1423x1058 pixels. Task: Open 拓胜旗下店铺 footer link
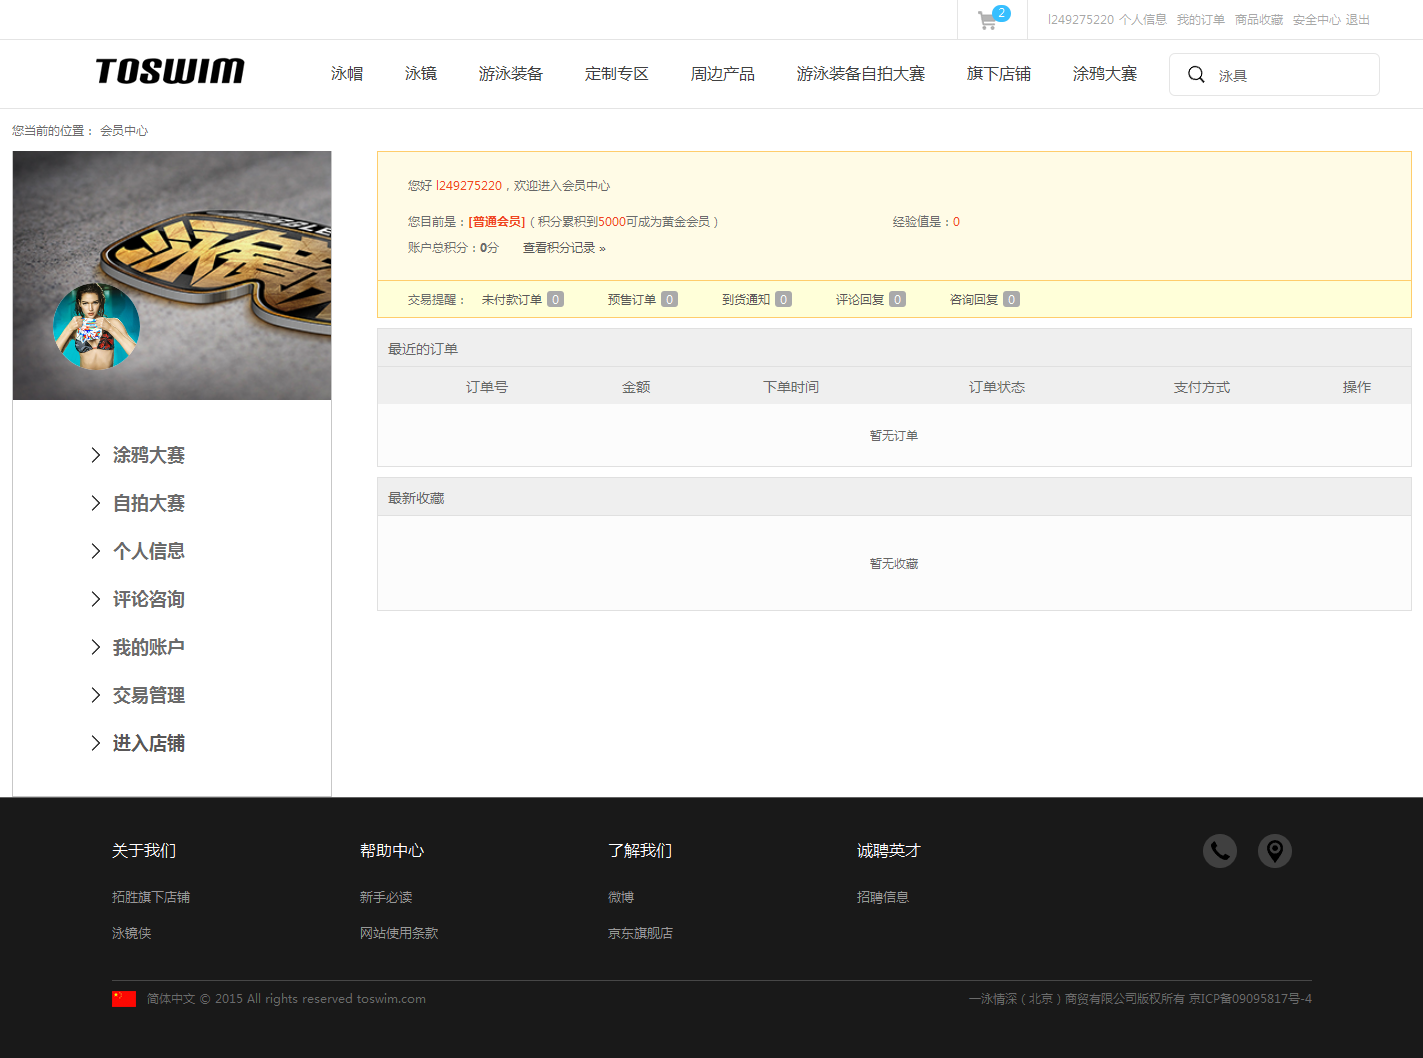(151, 898)
